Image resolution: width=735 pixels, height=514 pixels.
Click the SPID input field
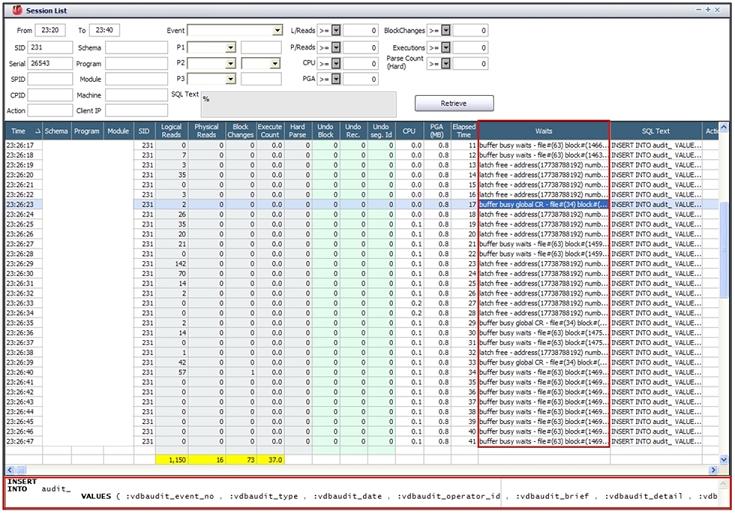click(50, 79)
